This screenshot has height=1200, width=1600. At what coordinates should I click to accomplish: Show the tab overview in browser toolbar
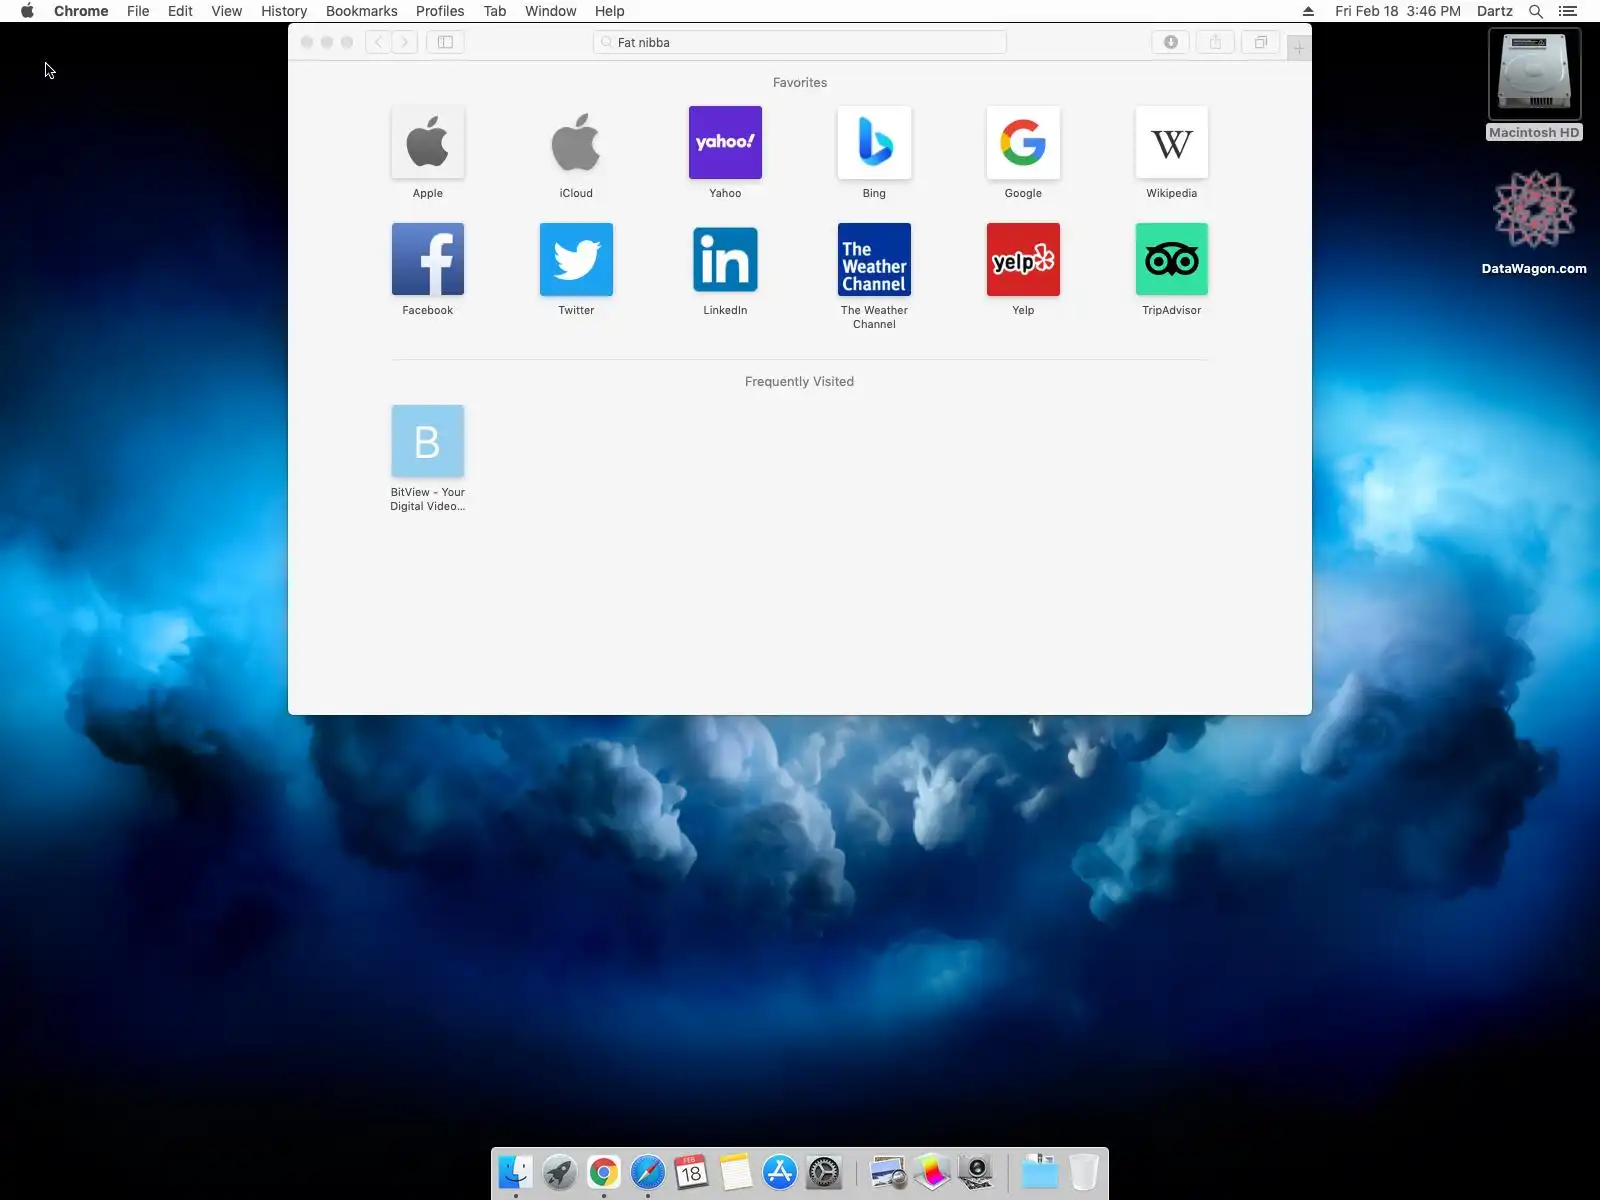click(x=1260, y=42)
